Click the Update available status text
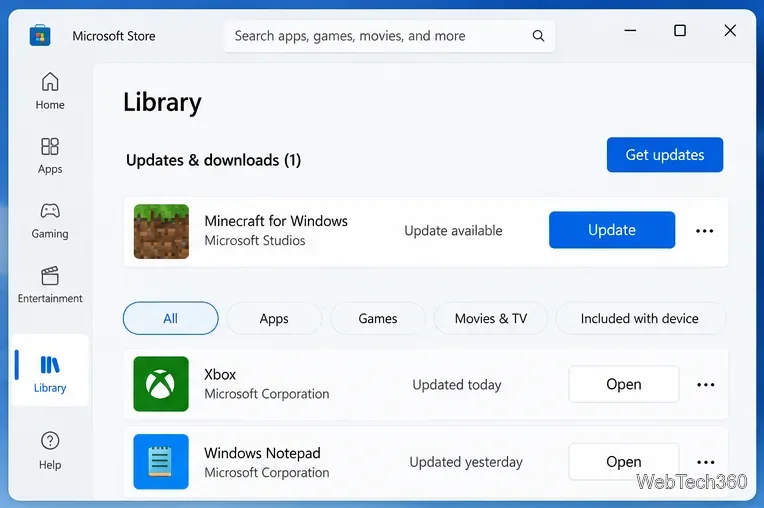 click(453, 230)
